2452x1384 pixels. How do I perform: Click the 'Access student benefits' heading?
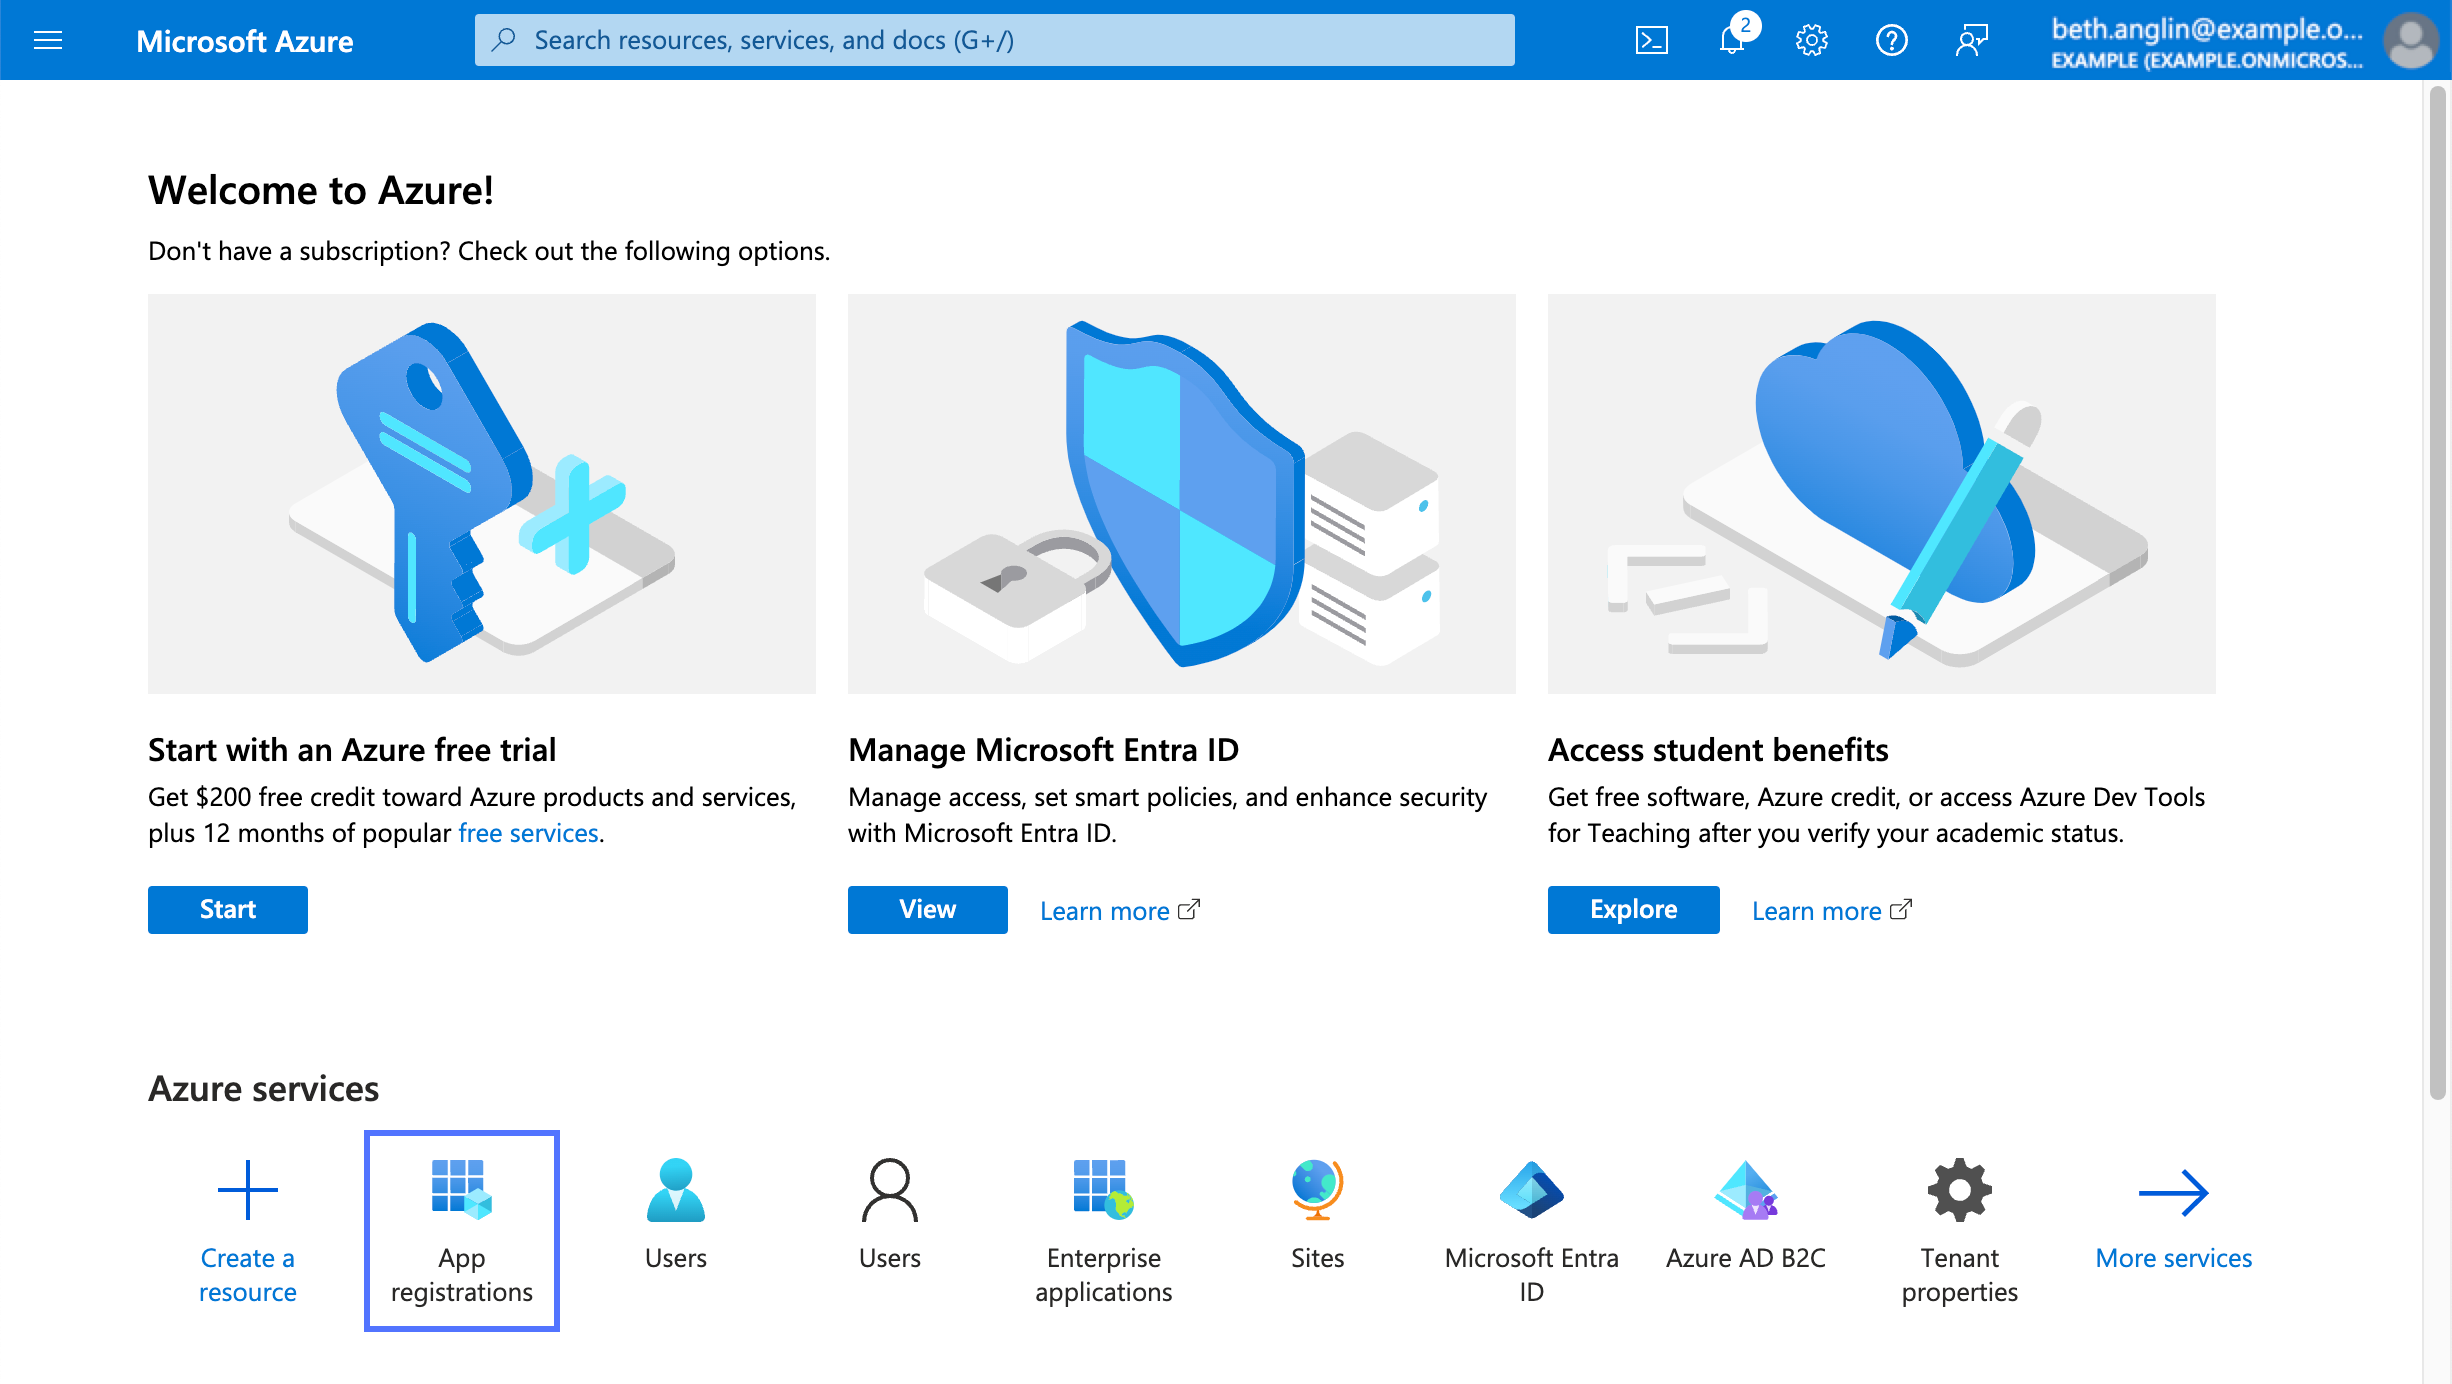1718,749
